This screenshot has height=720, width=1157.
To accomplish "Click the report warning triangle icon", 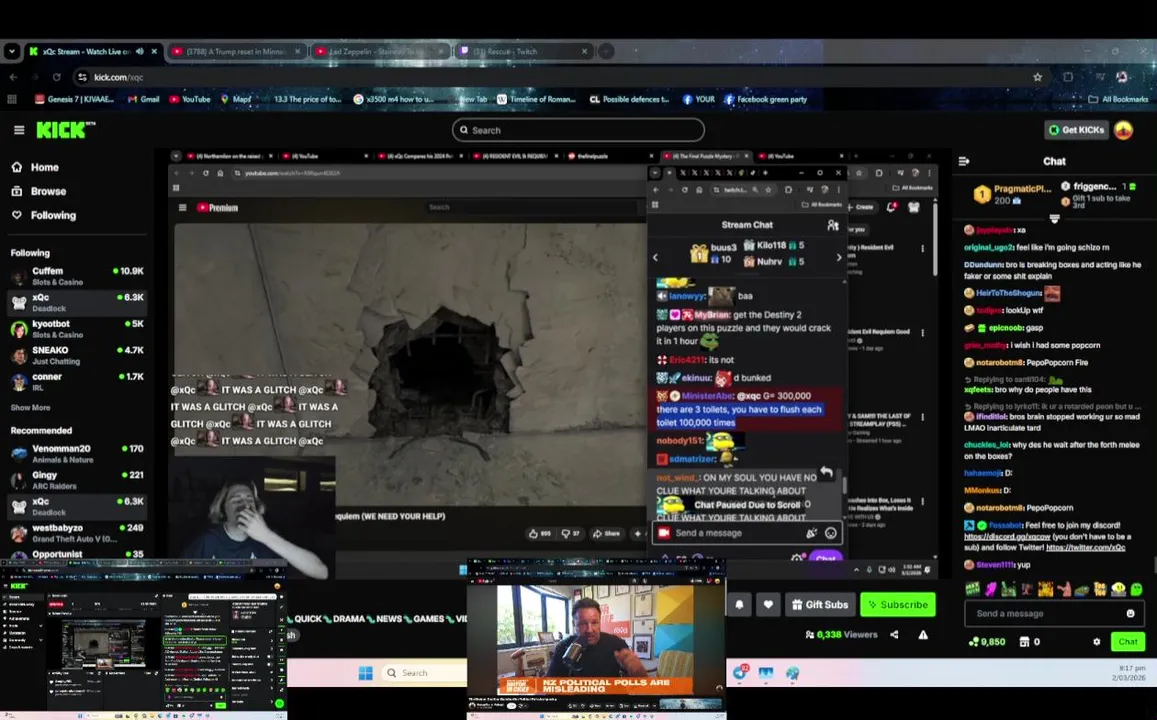I will [923, 634].
